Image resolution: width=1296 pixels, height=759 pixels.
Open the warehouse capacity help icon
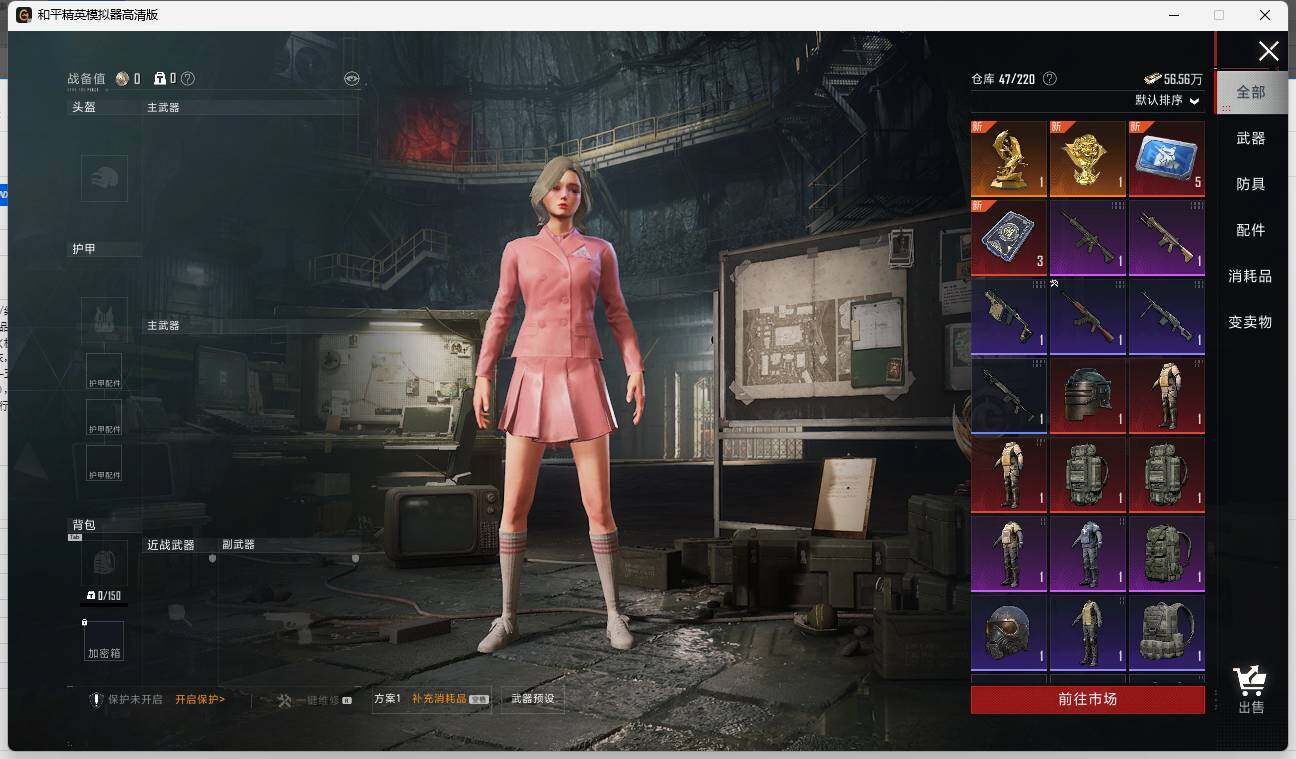pos(1049,79)
